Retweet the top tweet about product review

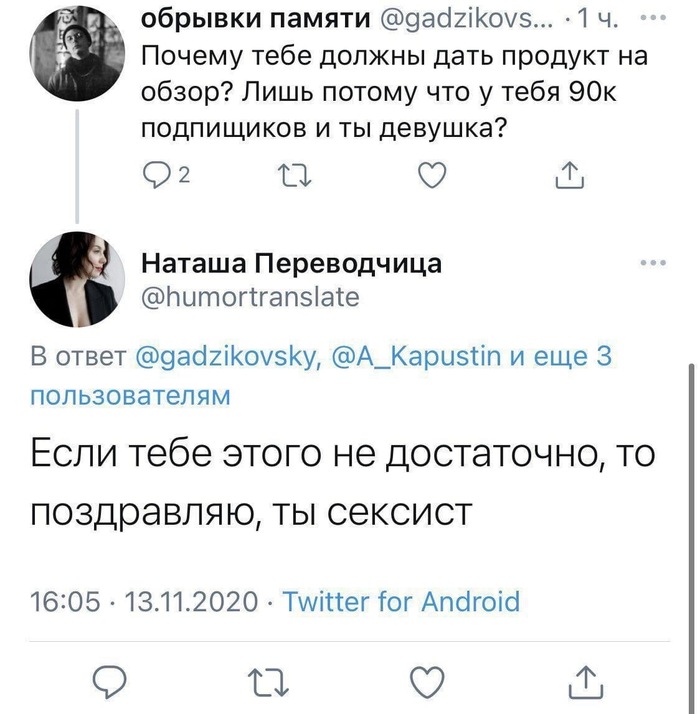pyautogui.click(x=288, y=176)
